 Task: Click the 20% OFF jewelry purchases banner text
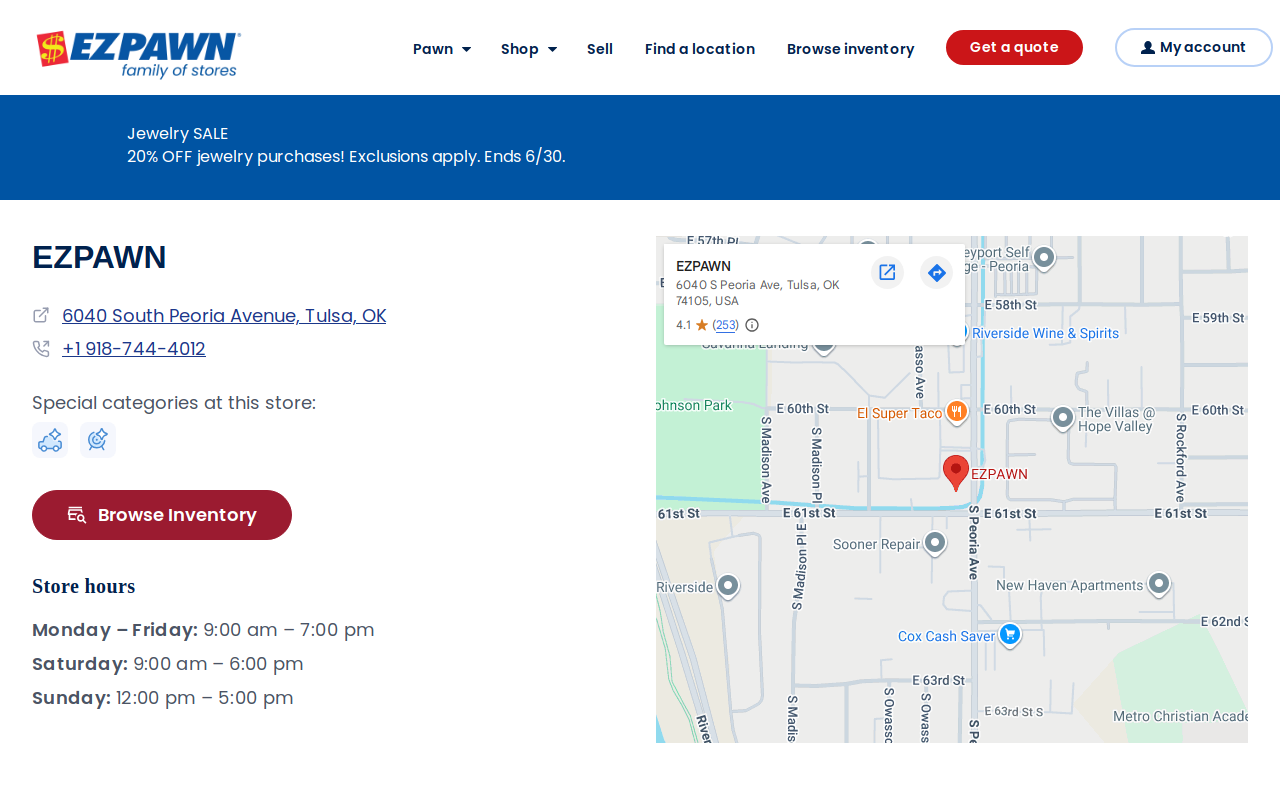[346, 156]
